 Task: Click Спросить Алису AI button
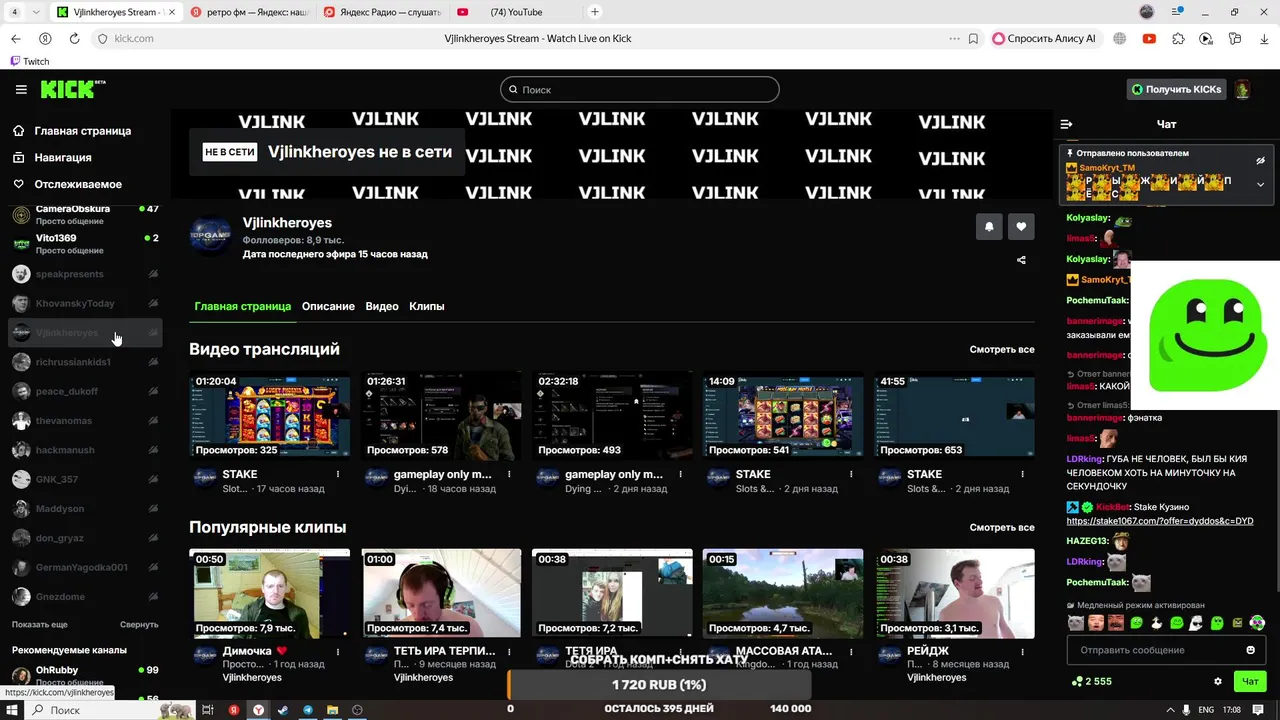(1044, 38)
